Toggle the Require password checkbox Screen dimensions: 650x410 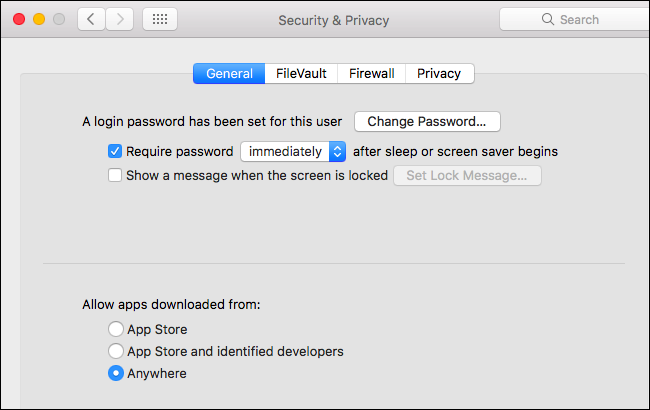115,152
